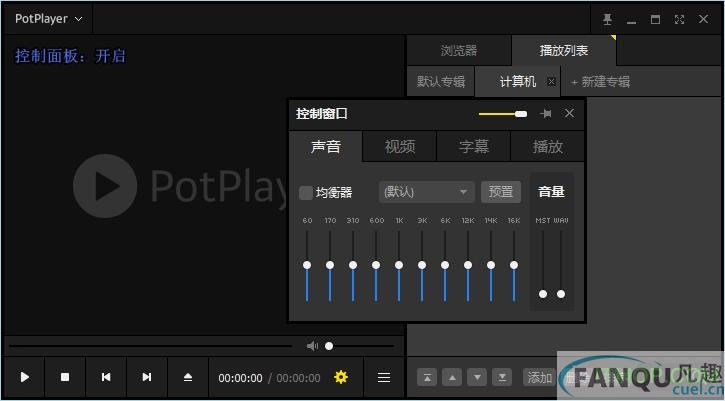This screenshot has width=725, height=401.
Task: Open a file with the eject button
Action: pyautogui.click(x=188, y=377)
